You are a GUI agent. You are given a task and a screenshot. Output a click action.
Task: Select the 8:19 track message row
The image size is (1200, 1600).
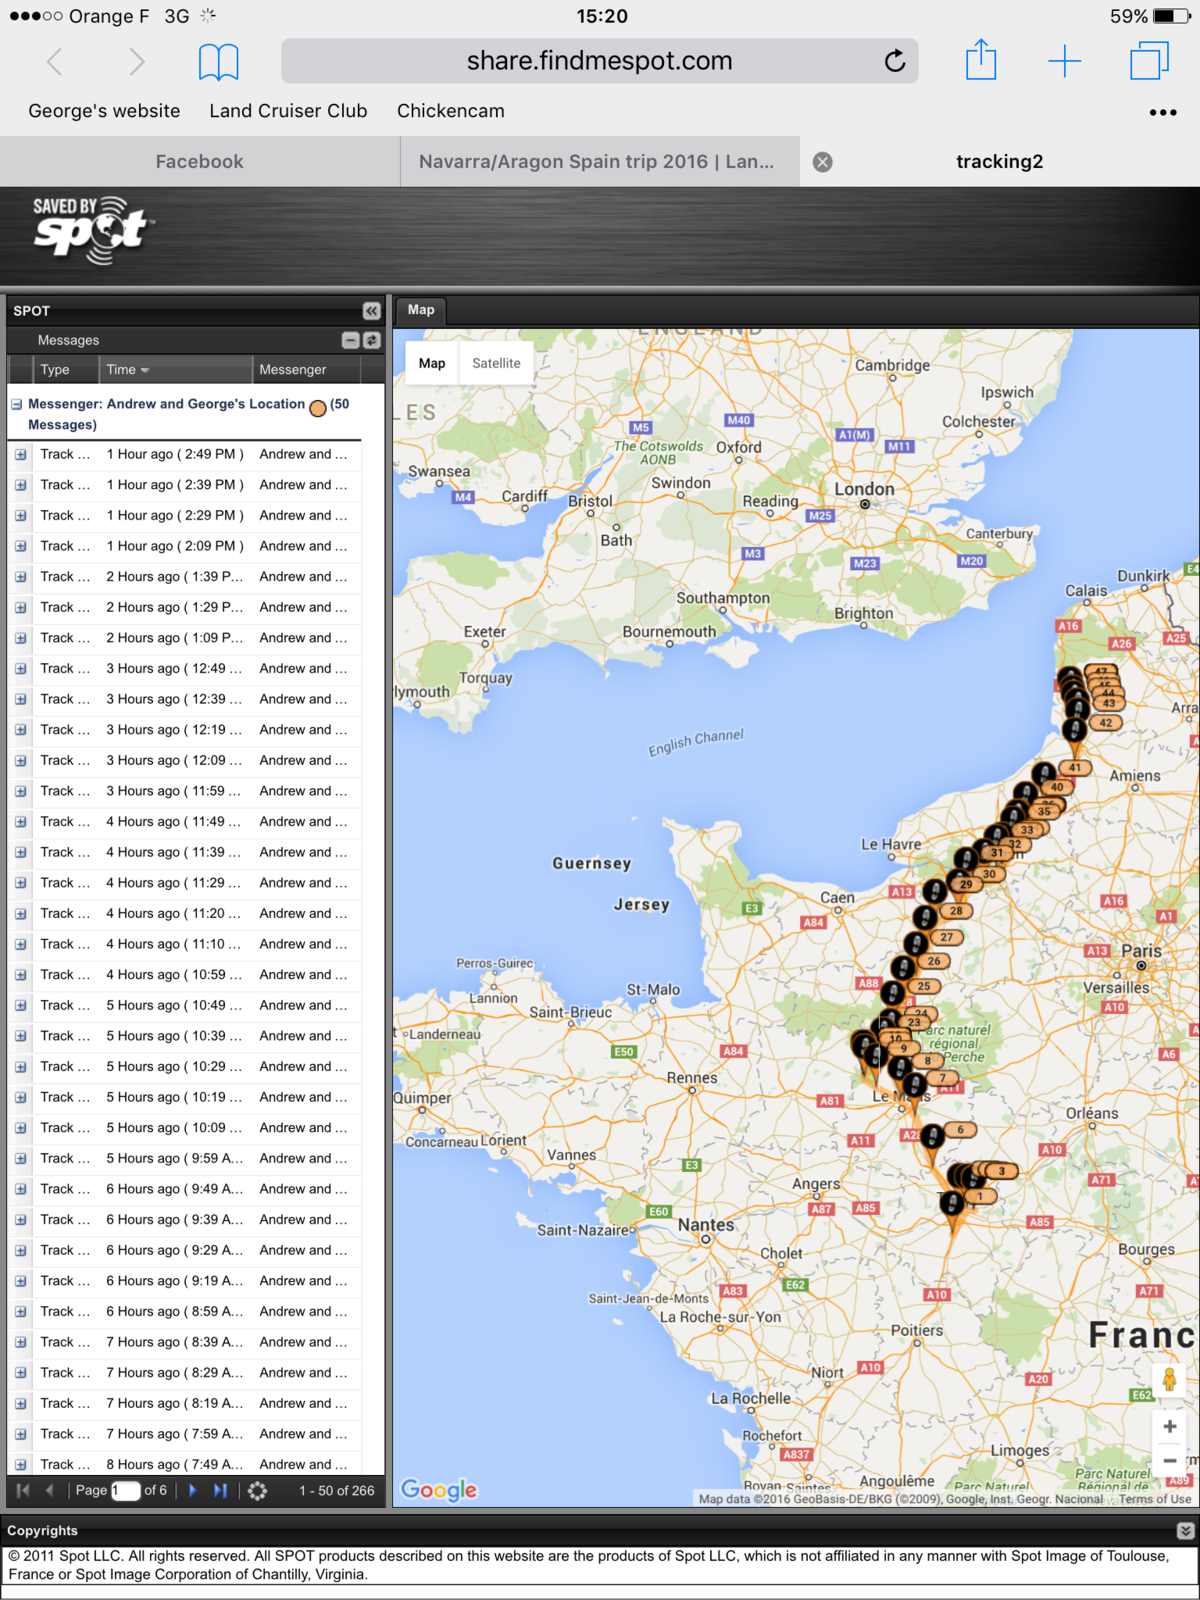point(184,1403)
